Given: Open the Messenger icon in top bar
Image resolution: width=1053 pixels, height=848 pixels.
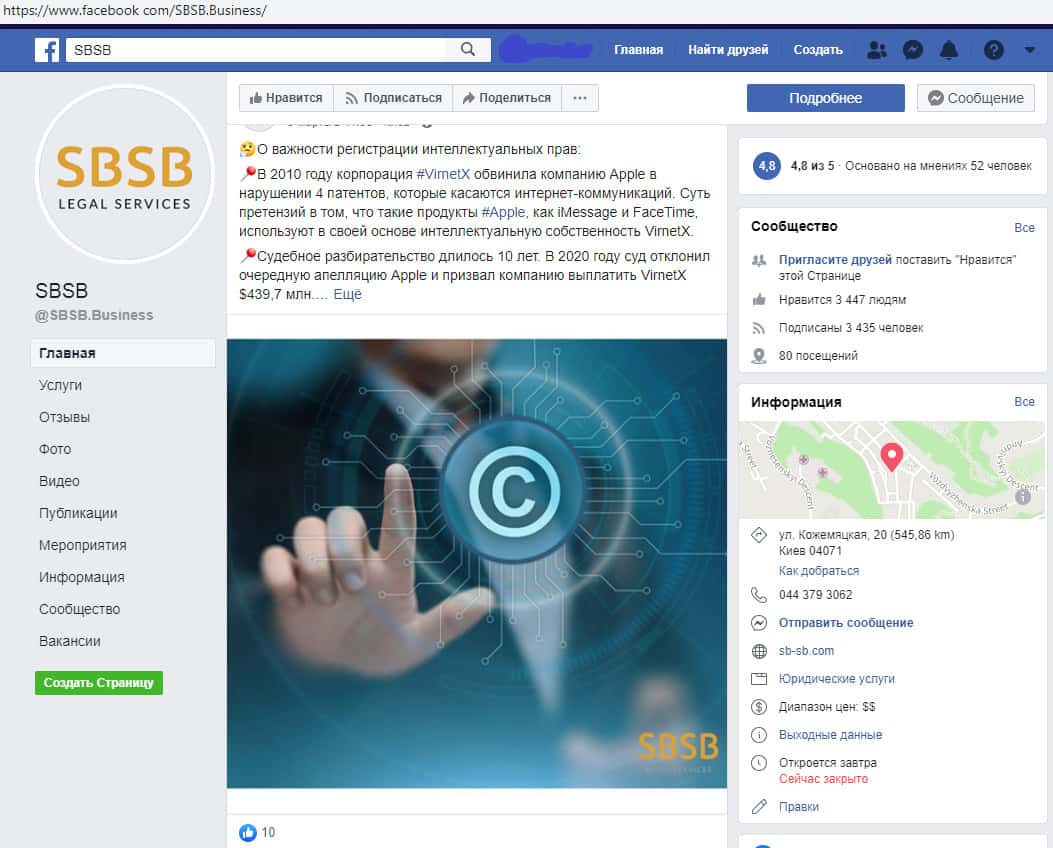Looking at the screenshot, I should (912, 50).
